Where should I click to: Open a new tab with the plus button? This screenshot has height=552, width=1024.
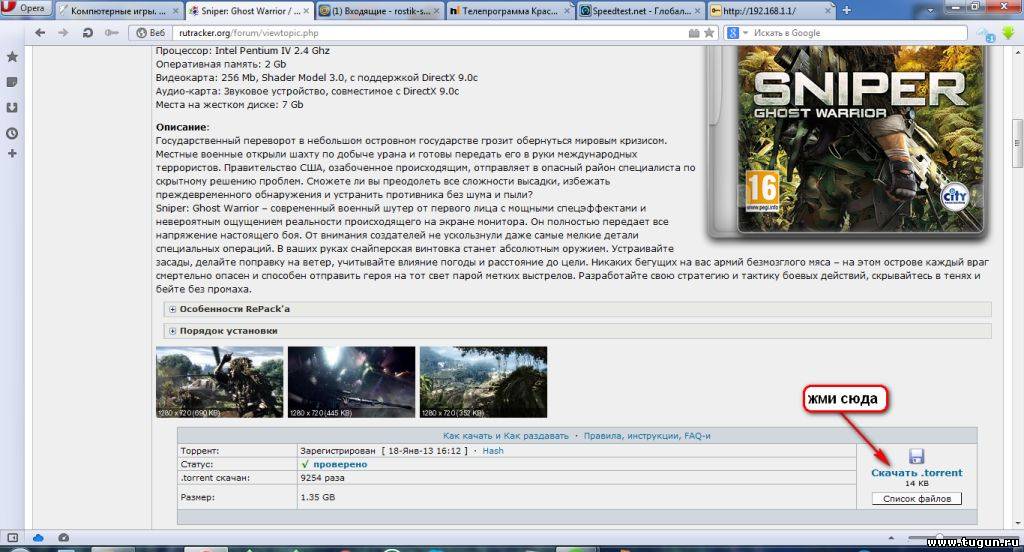pos(847,10)
